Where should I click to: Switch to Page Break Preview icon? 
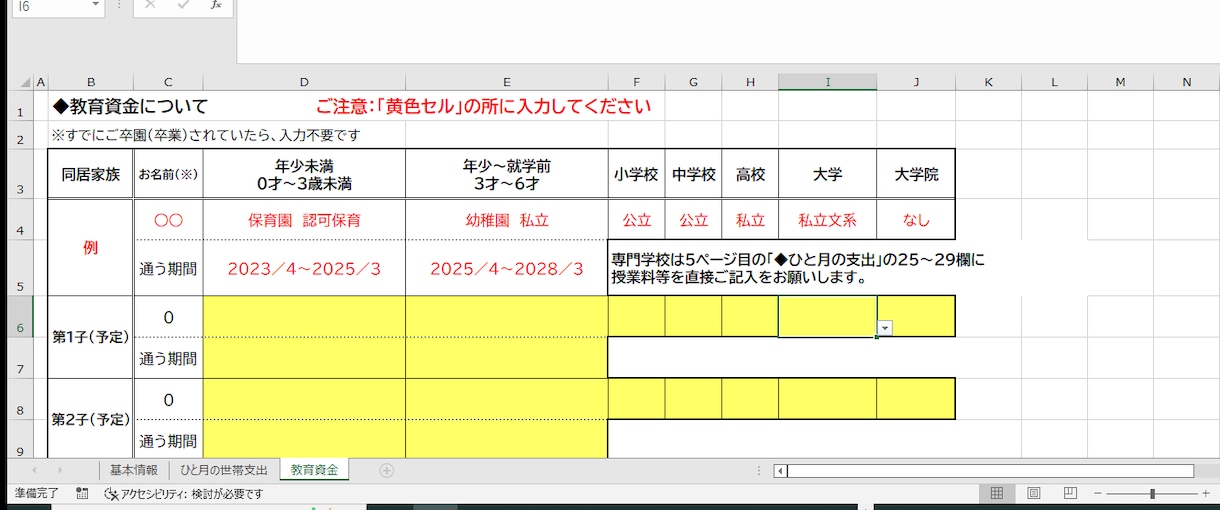[x=1070, y=494]
